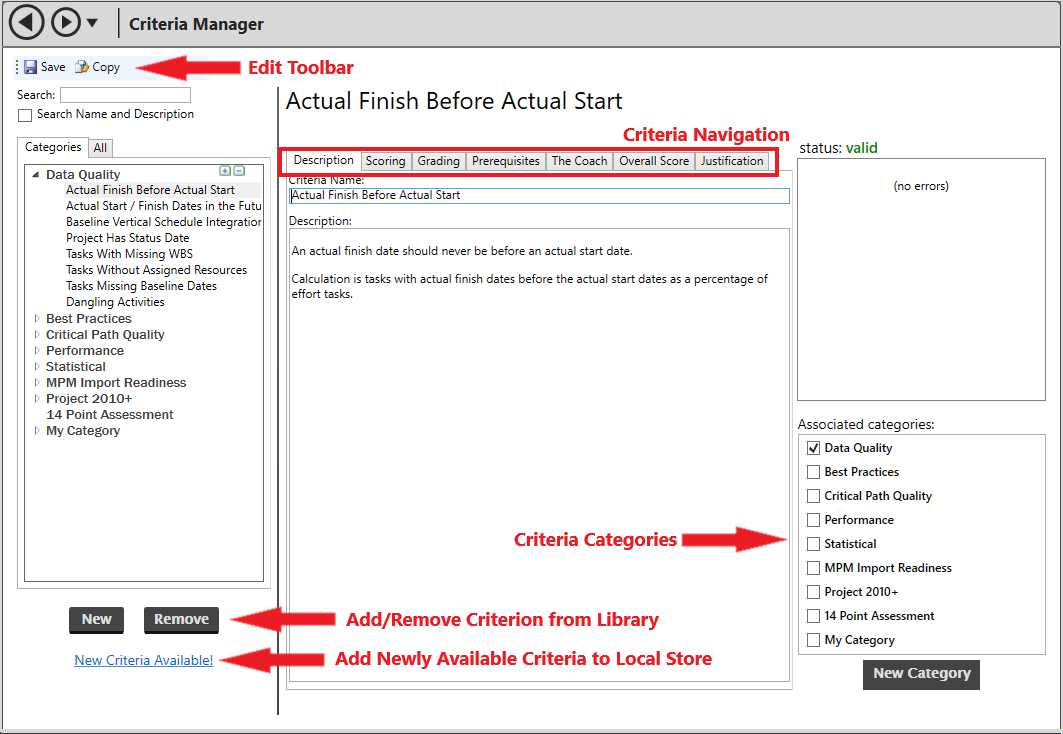Click the collapse all minus icon in tree

coord(239,172)
